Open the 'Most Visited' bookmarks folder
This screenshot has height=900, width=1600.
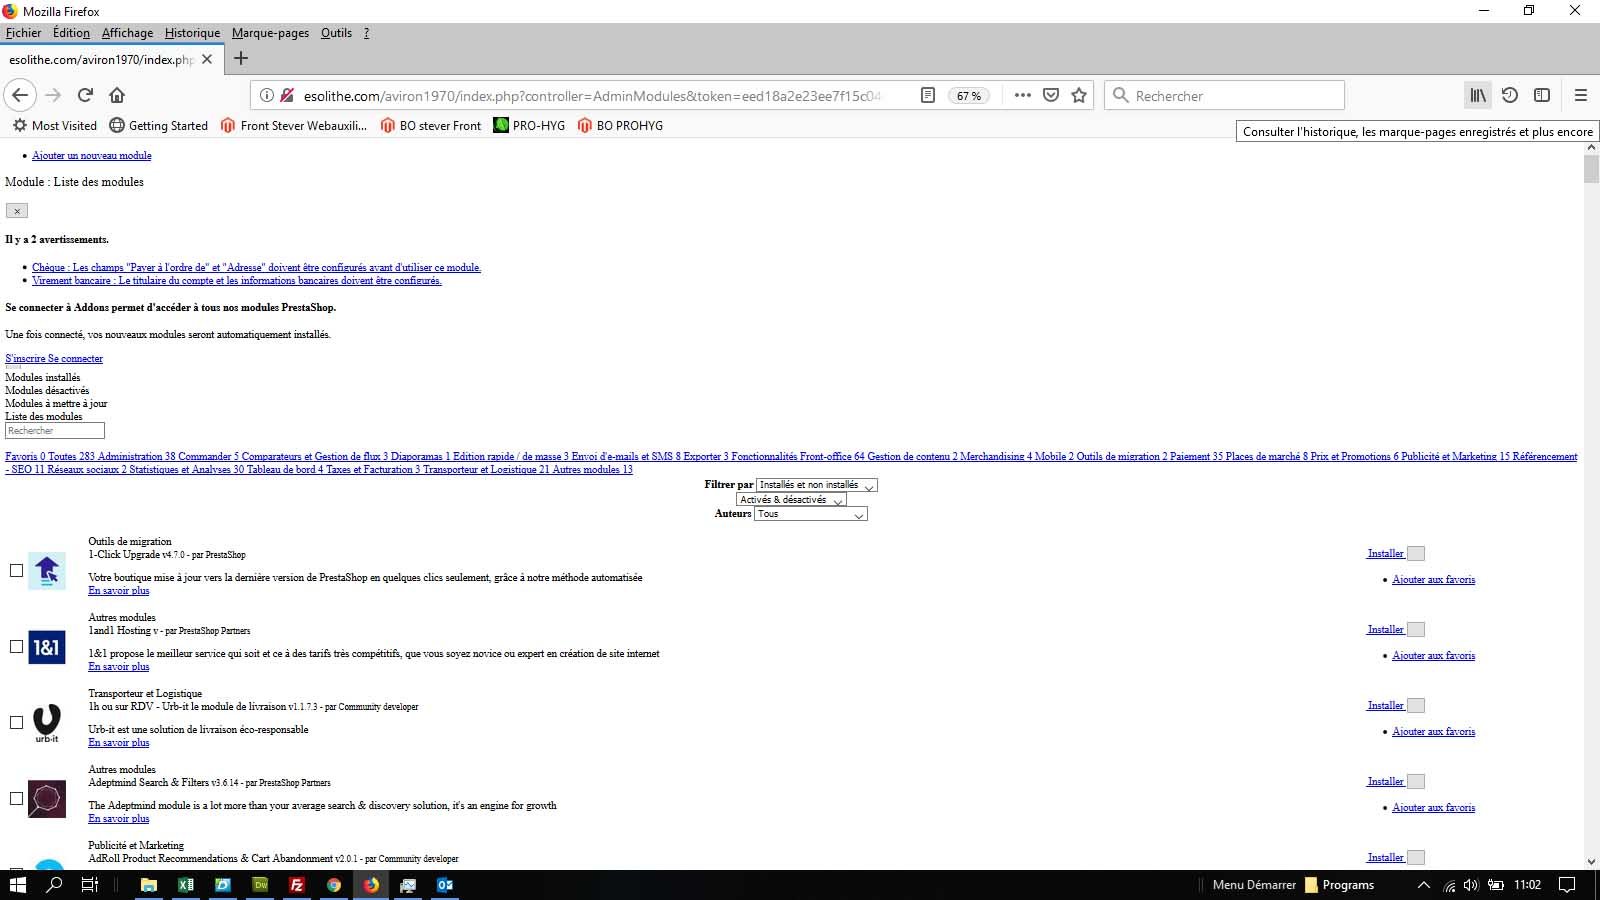(x=54, y=126)
